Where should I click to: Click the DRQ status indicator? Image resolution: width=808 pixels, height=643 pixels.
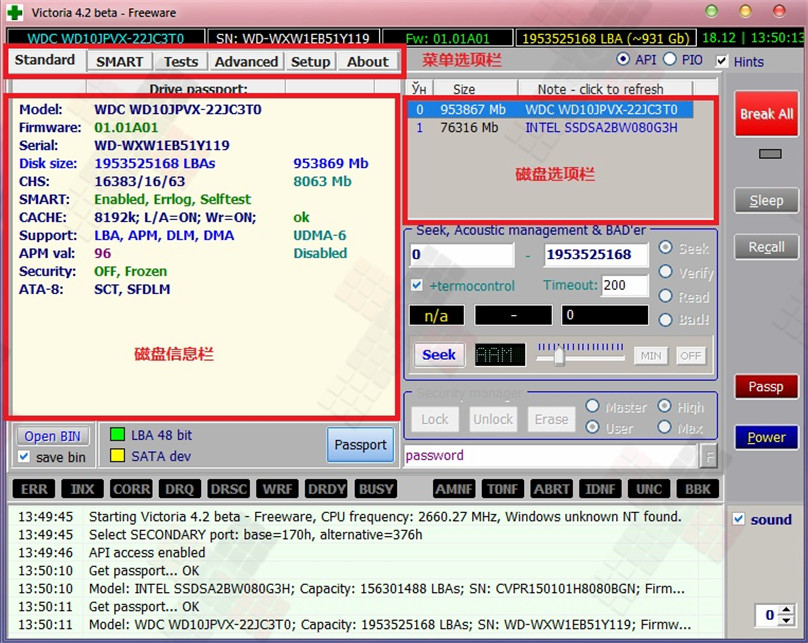180,489
